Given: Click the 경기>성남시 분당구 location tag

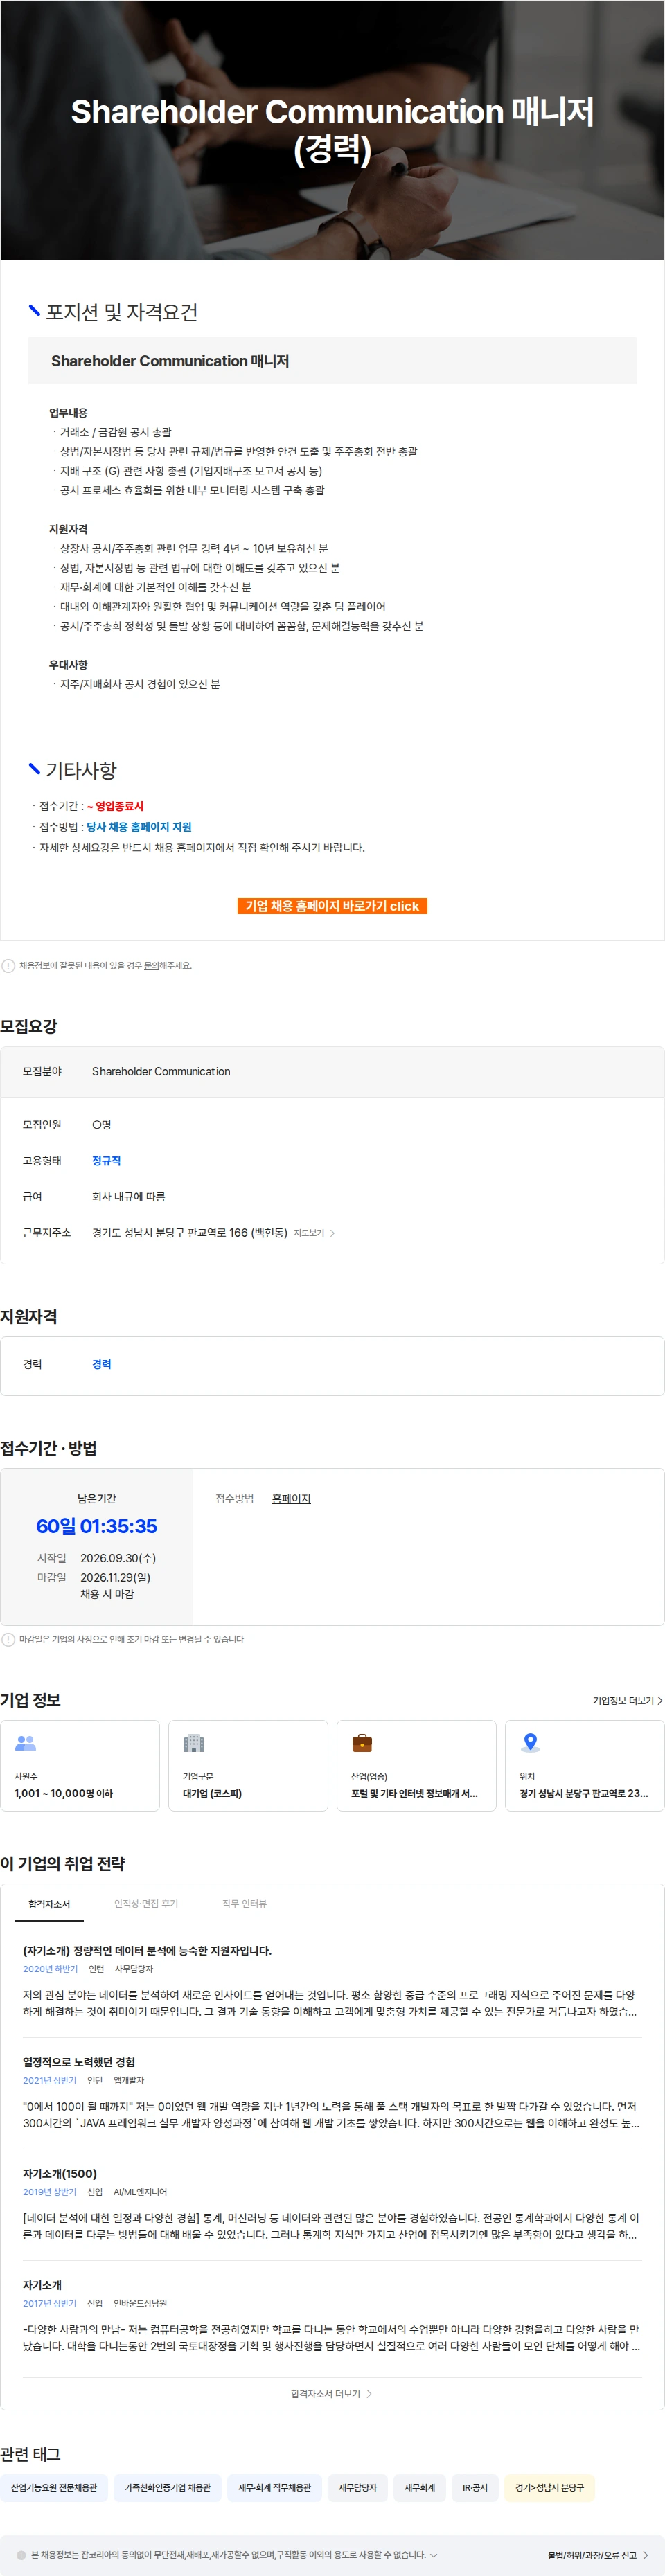Looking at the screenshot, I should (550, 2487).
